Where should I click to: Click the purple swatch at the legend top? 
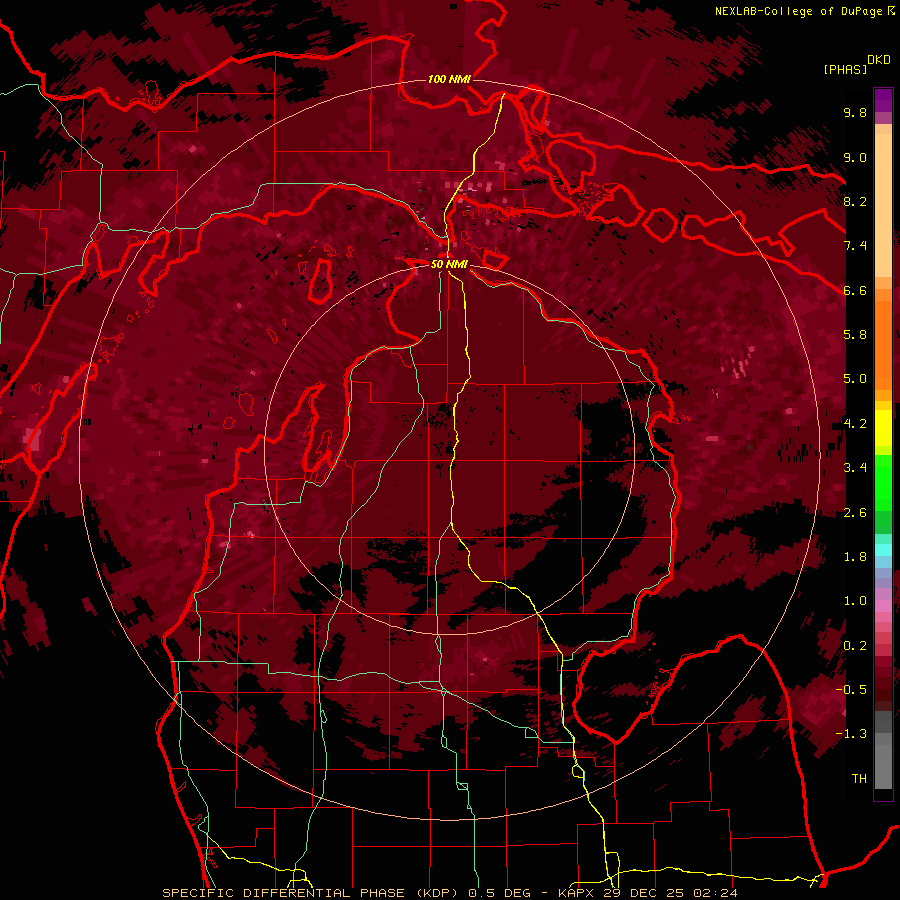pyautogui.click(x=883, y=100)
